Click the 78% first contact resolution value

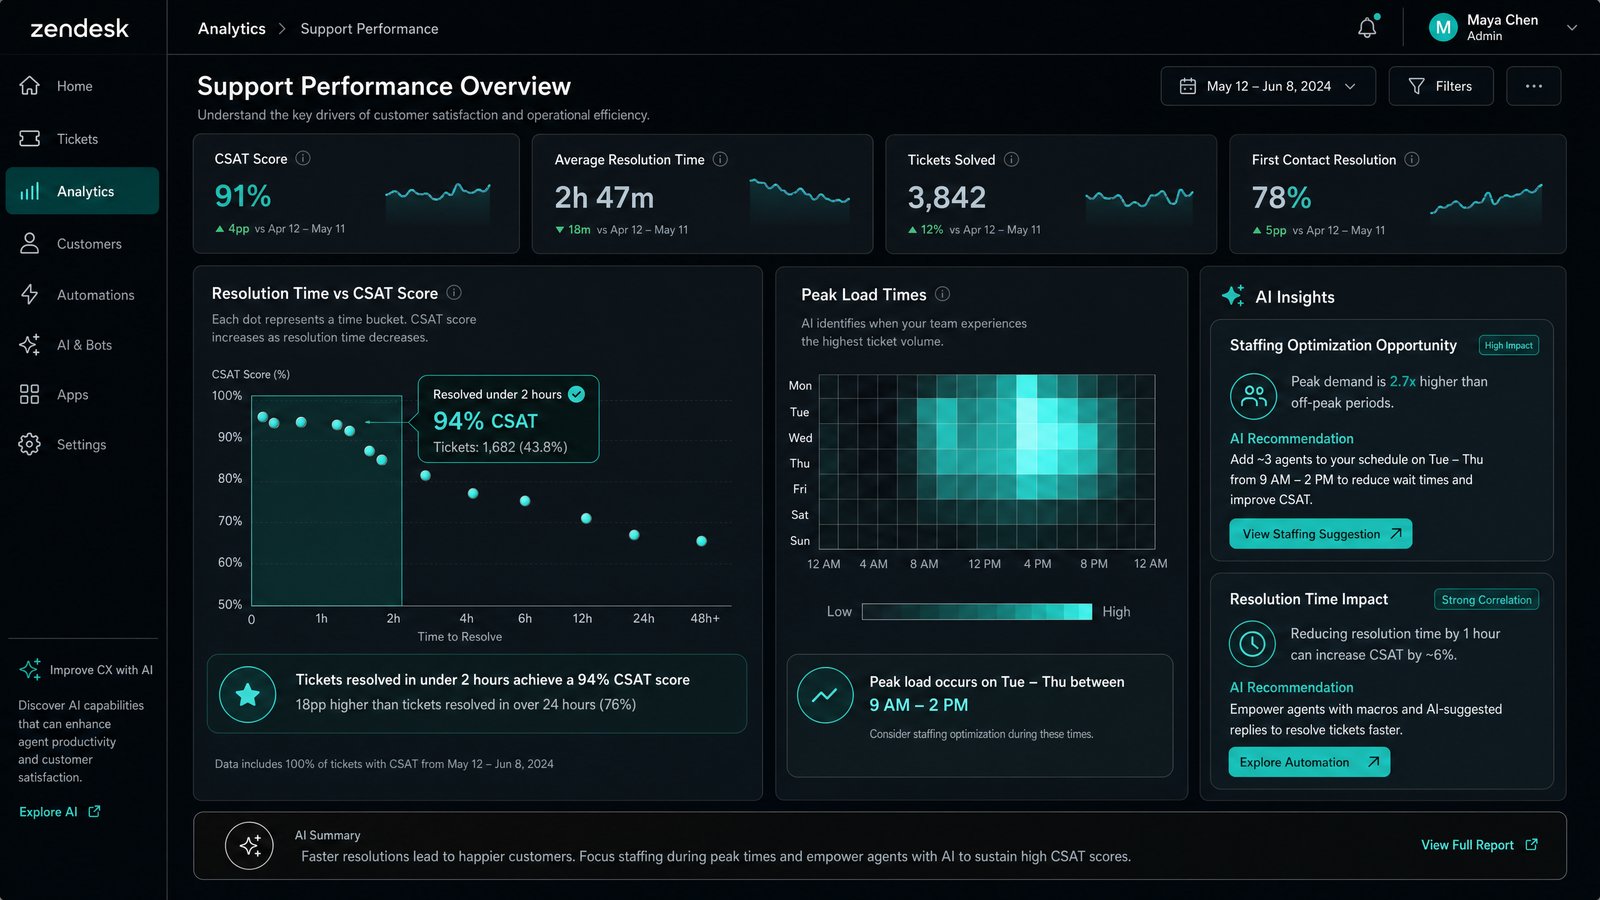click(1281, 198)
